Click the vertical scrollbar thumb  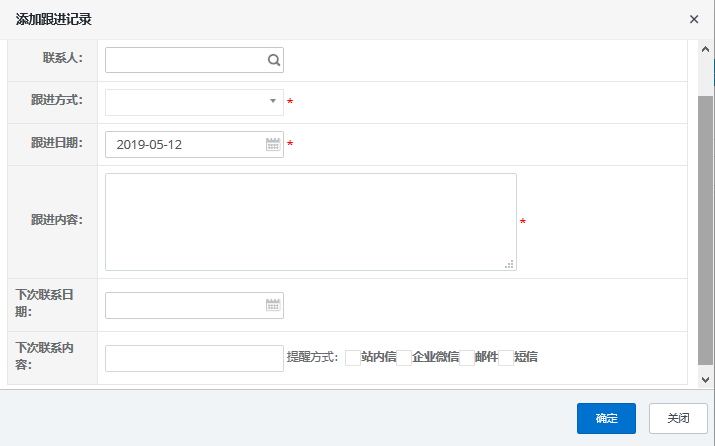(x=705, y=230)
